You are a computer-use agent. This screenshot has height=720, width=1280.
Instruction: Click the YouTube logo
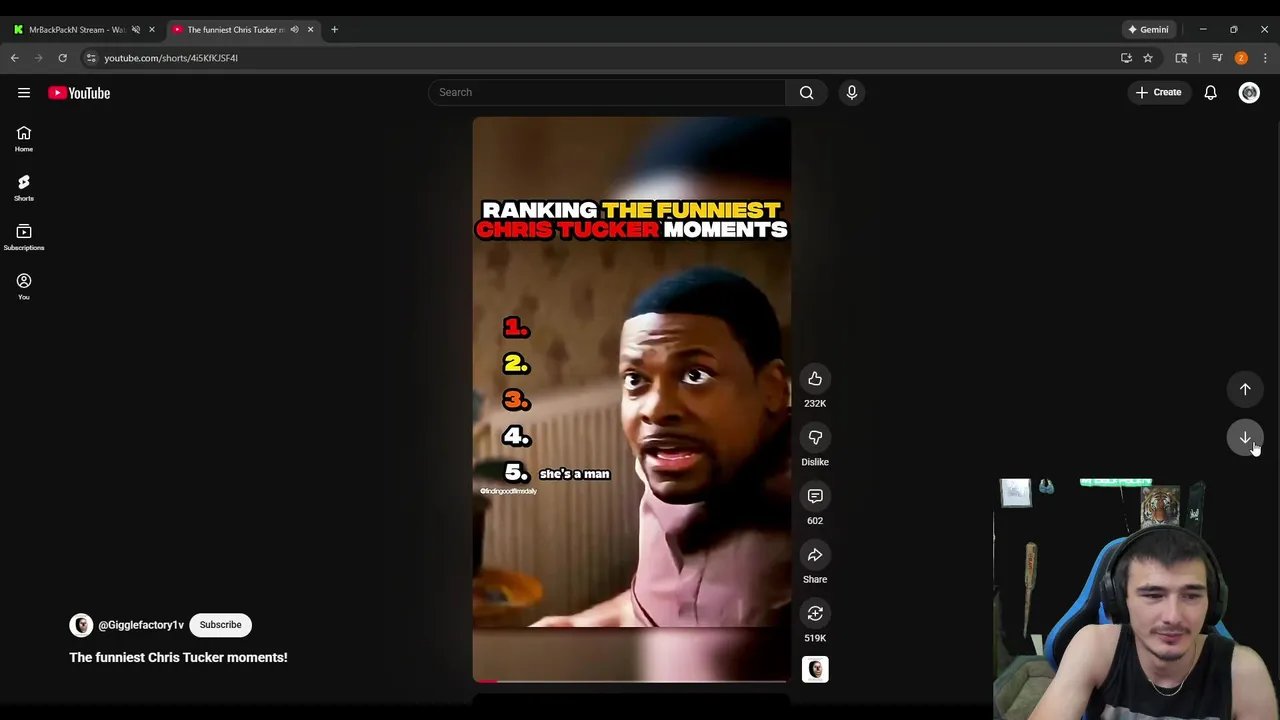[x=79, y=93]
